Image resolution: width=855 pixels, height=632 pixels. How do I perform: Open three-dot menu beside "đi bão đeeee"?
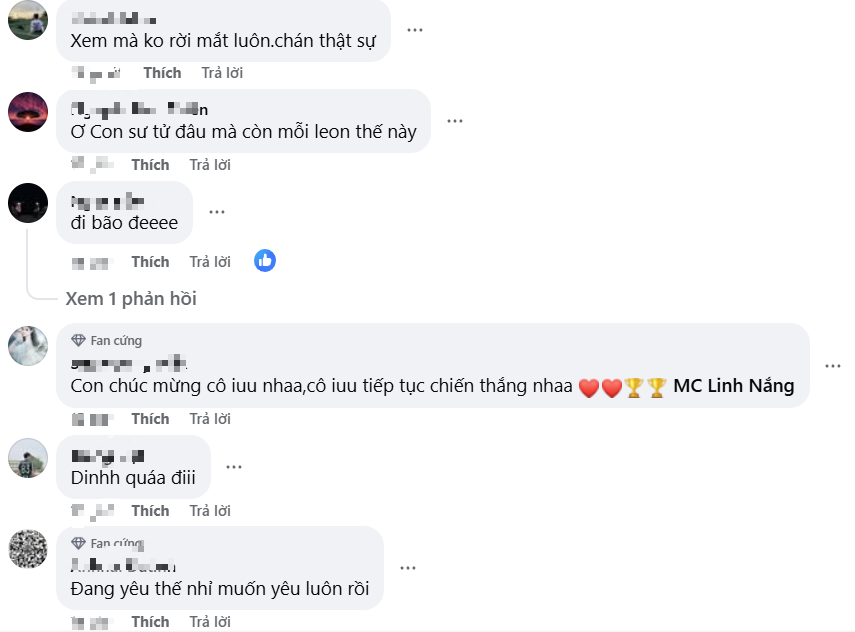tap(217, 211)
